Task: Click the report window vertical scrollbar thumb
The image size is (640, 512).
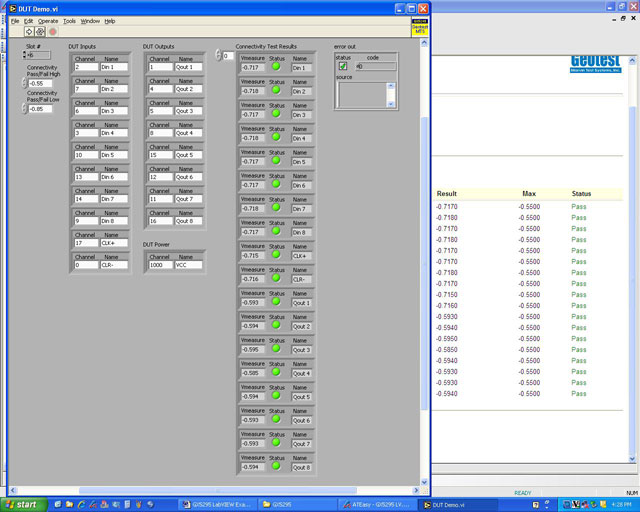Action: (x=632, y=282)
